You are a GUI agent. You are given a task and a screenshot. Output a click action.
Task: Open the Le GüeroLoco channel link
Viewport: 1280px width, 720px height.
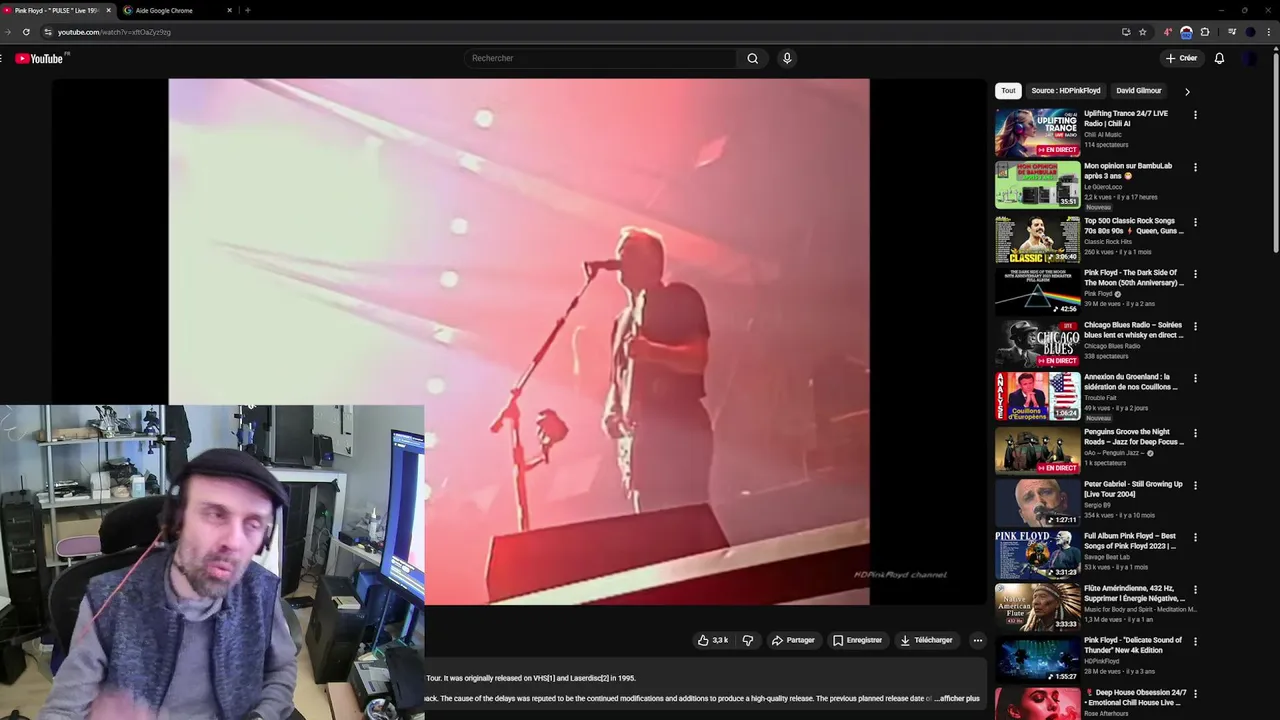(x=1103, y=187)
